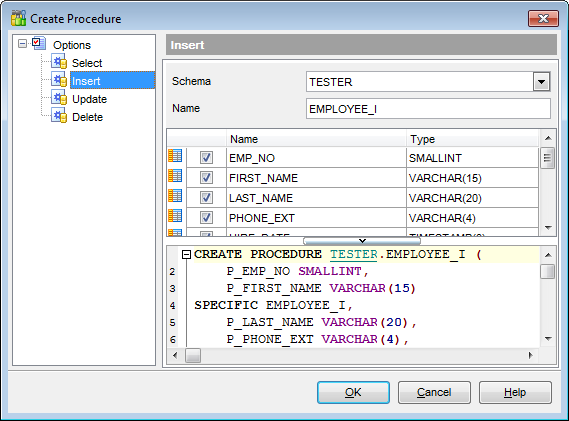Click the code editor scroll down arrow
The image size is (569, 421).
point(548,339)
